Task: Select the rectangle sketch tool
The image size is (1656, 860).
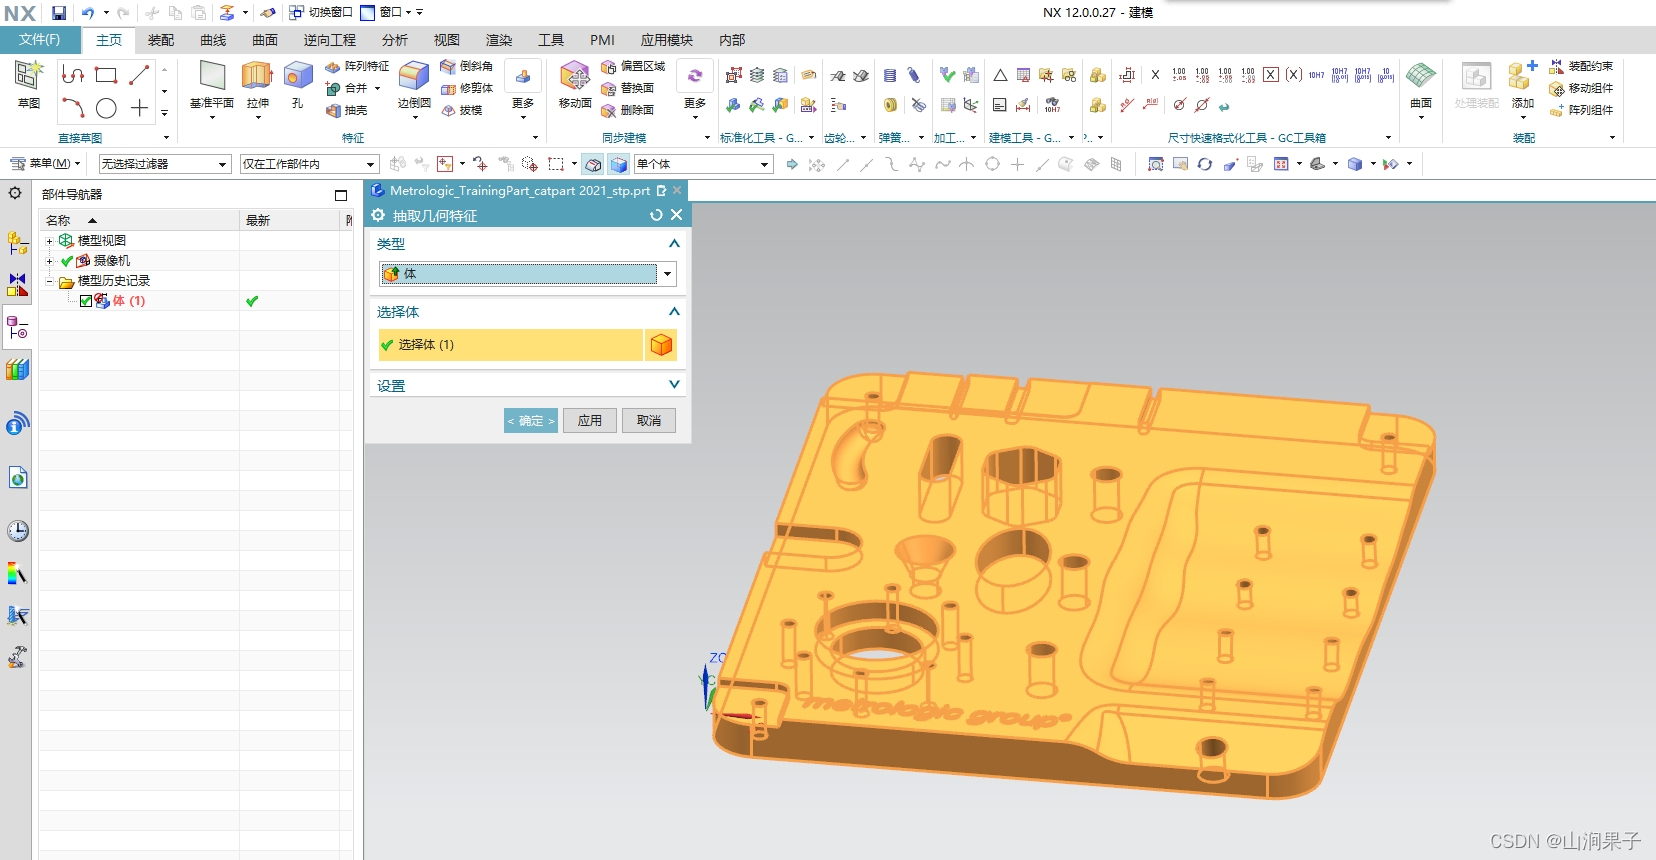Action: coord(106,75)
